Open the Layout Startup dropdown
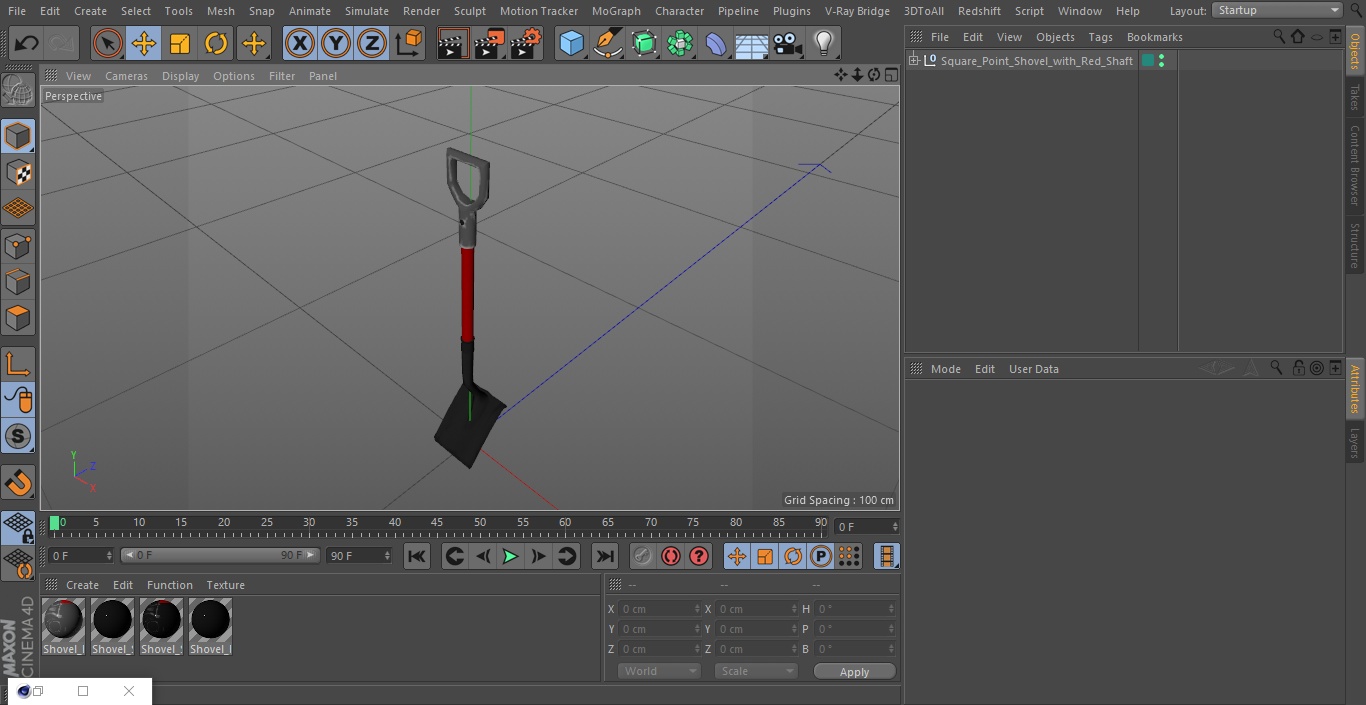This screenshot has width=1366, height=705. pos(1278,10)
